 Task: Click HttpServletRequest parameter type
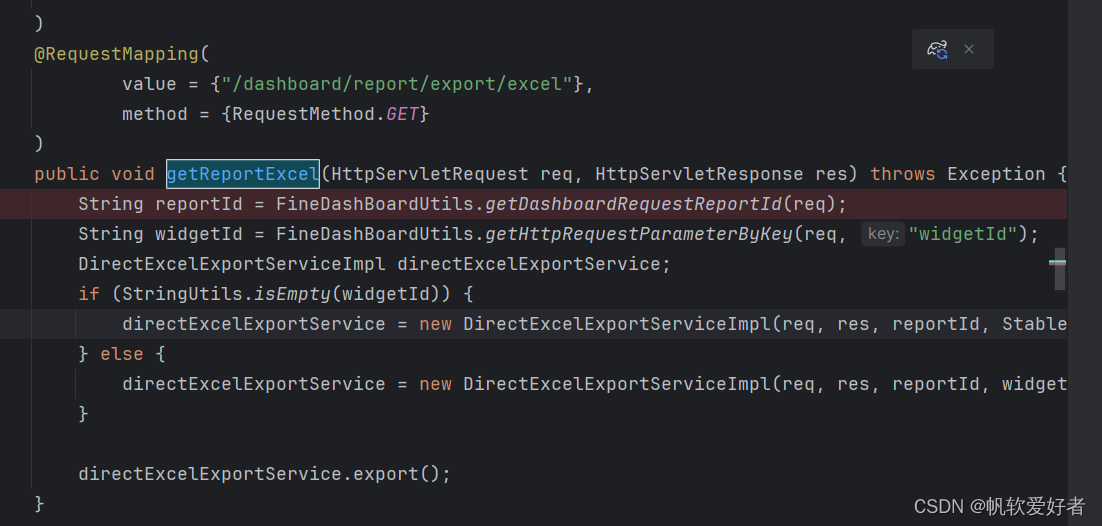(430, 174)
